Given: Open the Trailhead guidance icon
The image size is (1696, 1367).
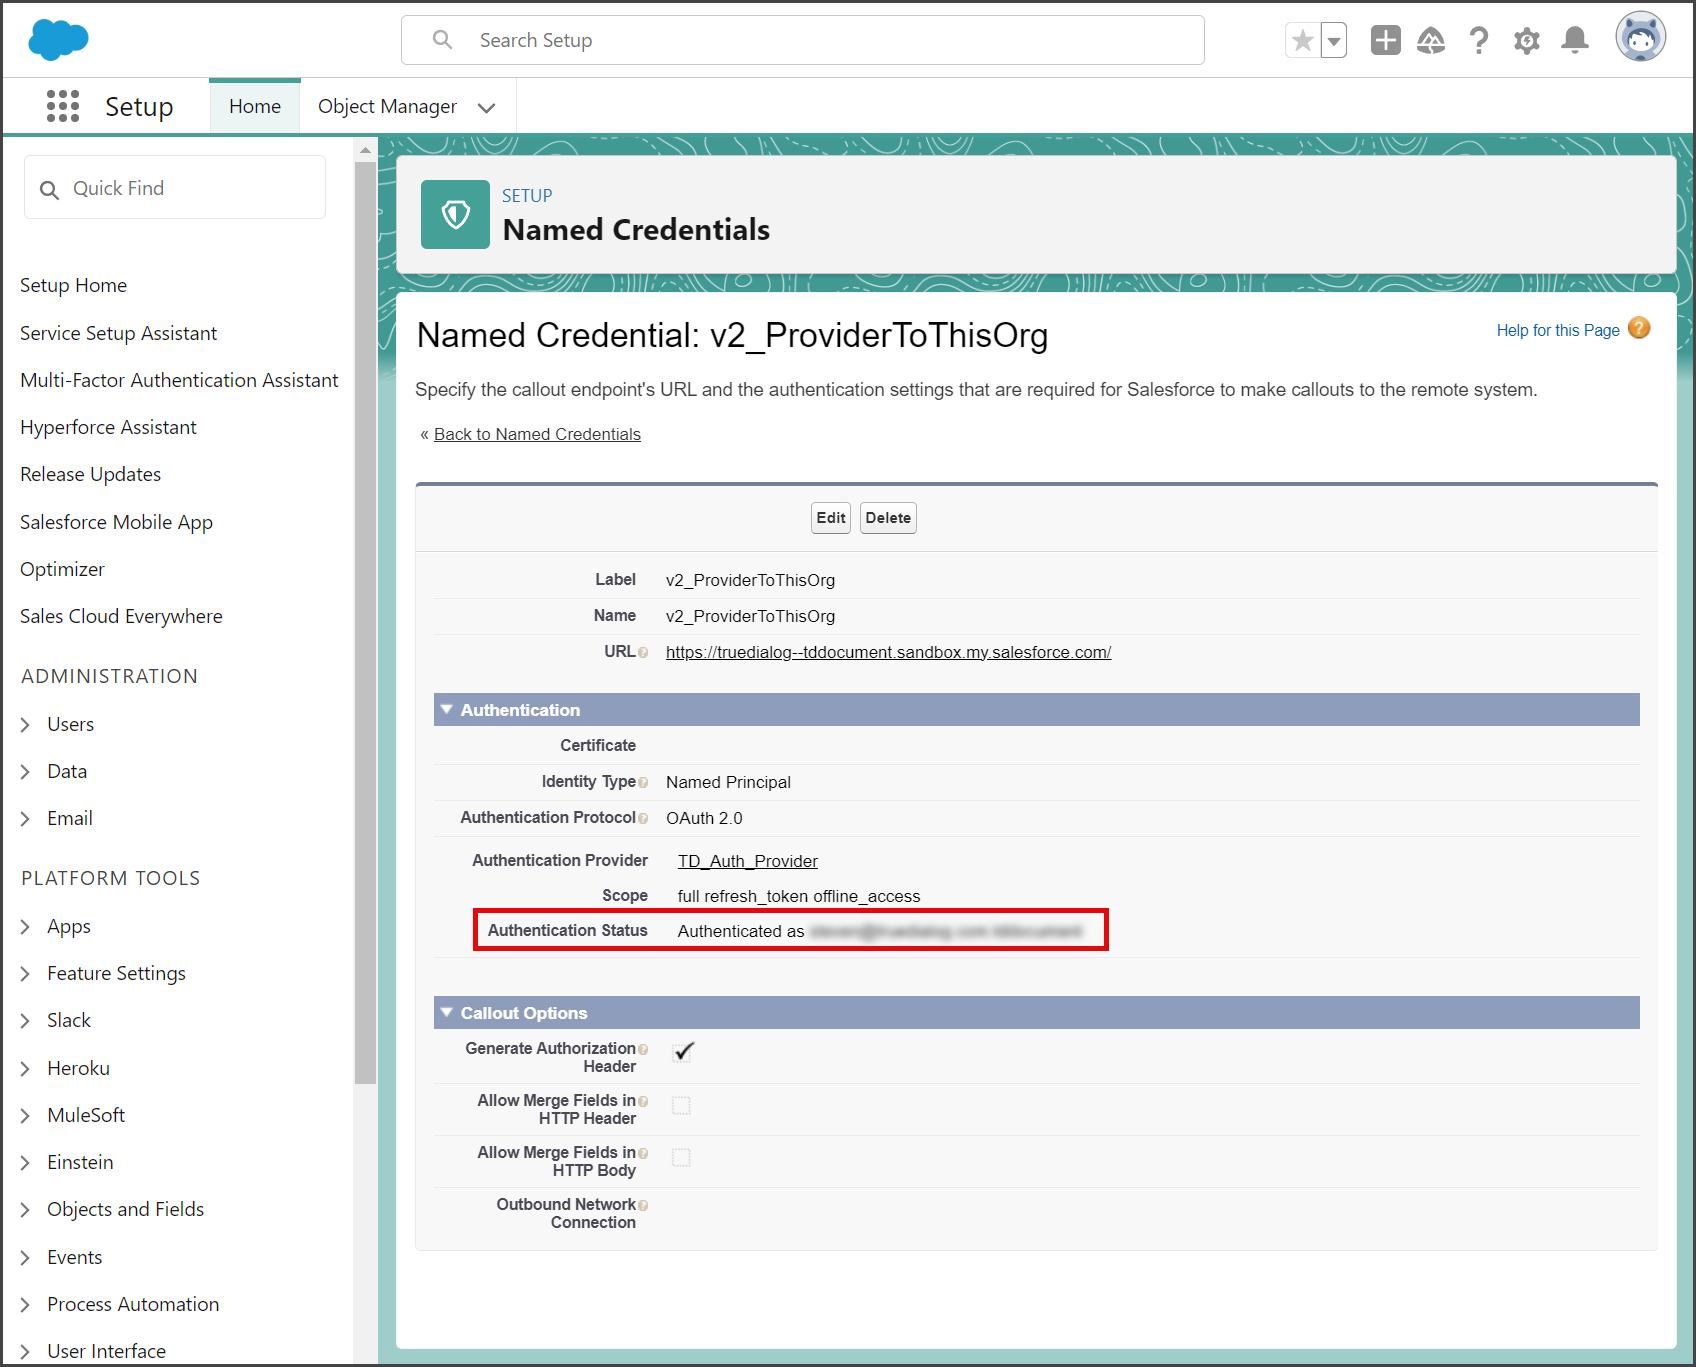Looking at the screenshot, I should click(x=1431, y=41).
